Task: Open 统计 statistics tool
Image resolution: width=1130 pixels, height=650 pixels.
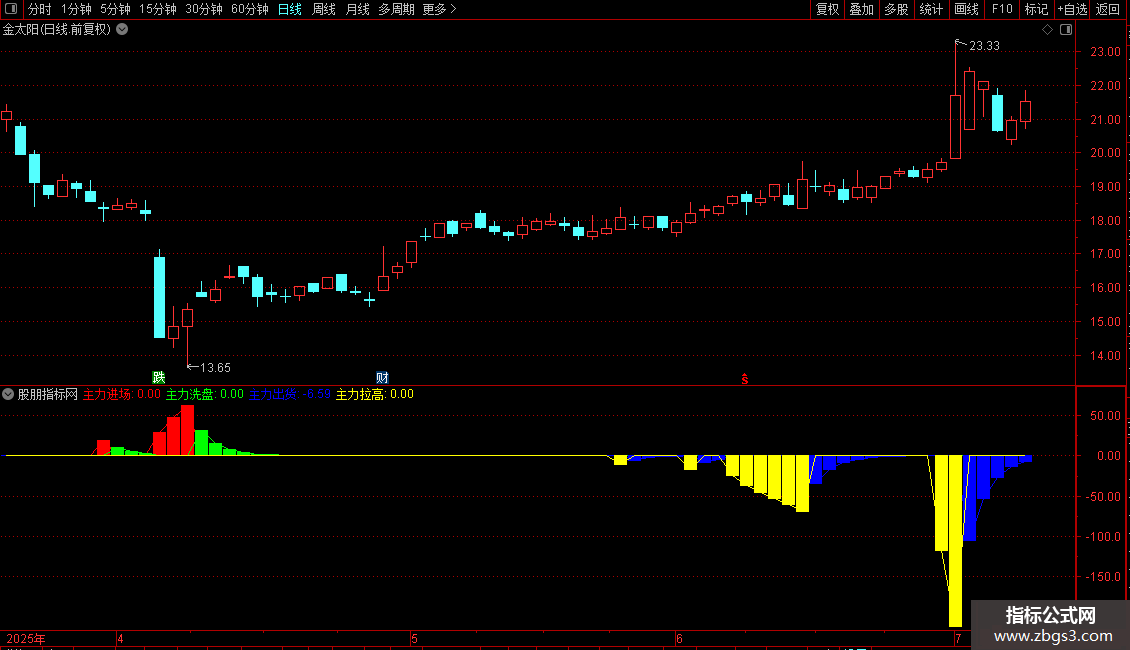Action: coord(931,9)
